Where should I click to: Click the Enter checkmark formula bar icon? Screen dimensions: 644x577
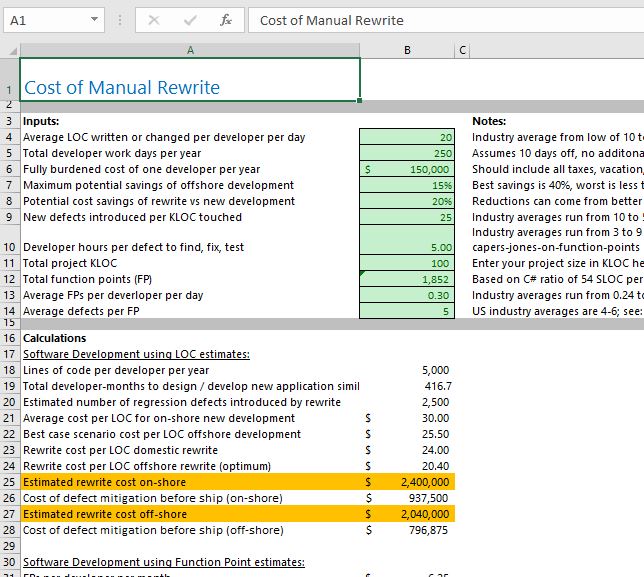click(x=190, y=20)
